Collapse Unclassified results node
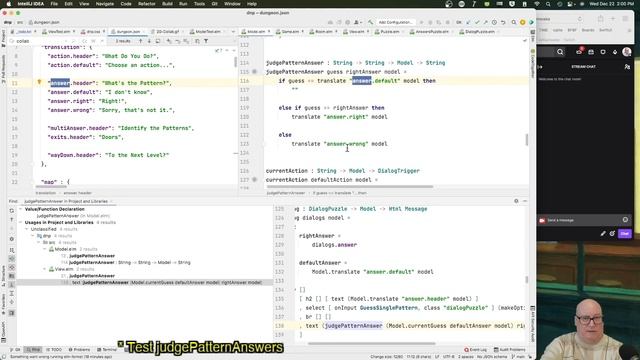The image size is (640, 360). click(27, 229)
